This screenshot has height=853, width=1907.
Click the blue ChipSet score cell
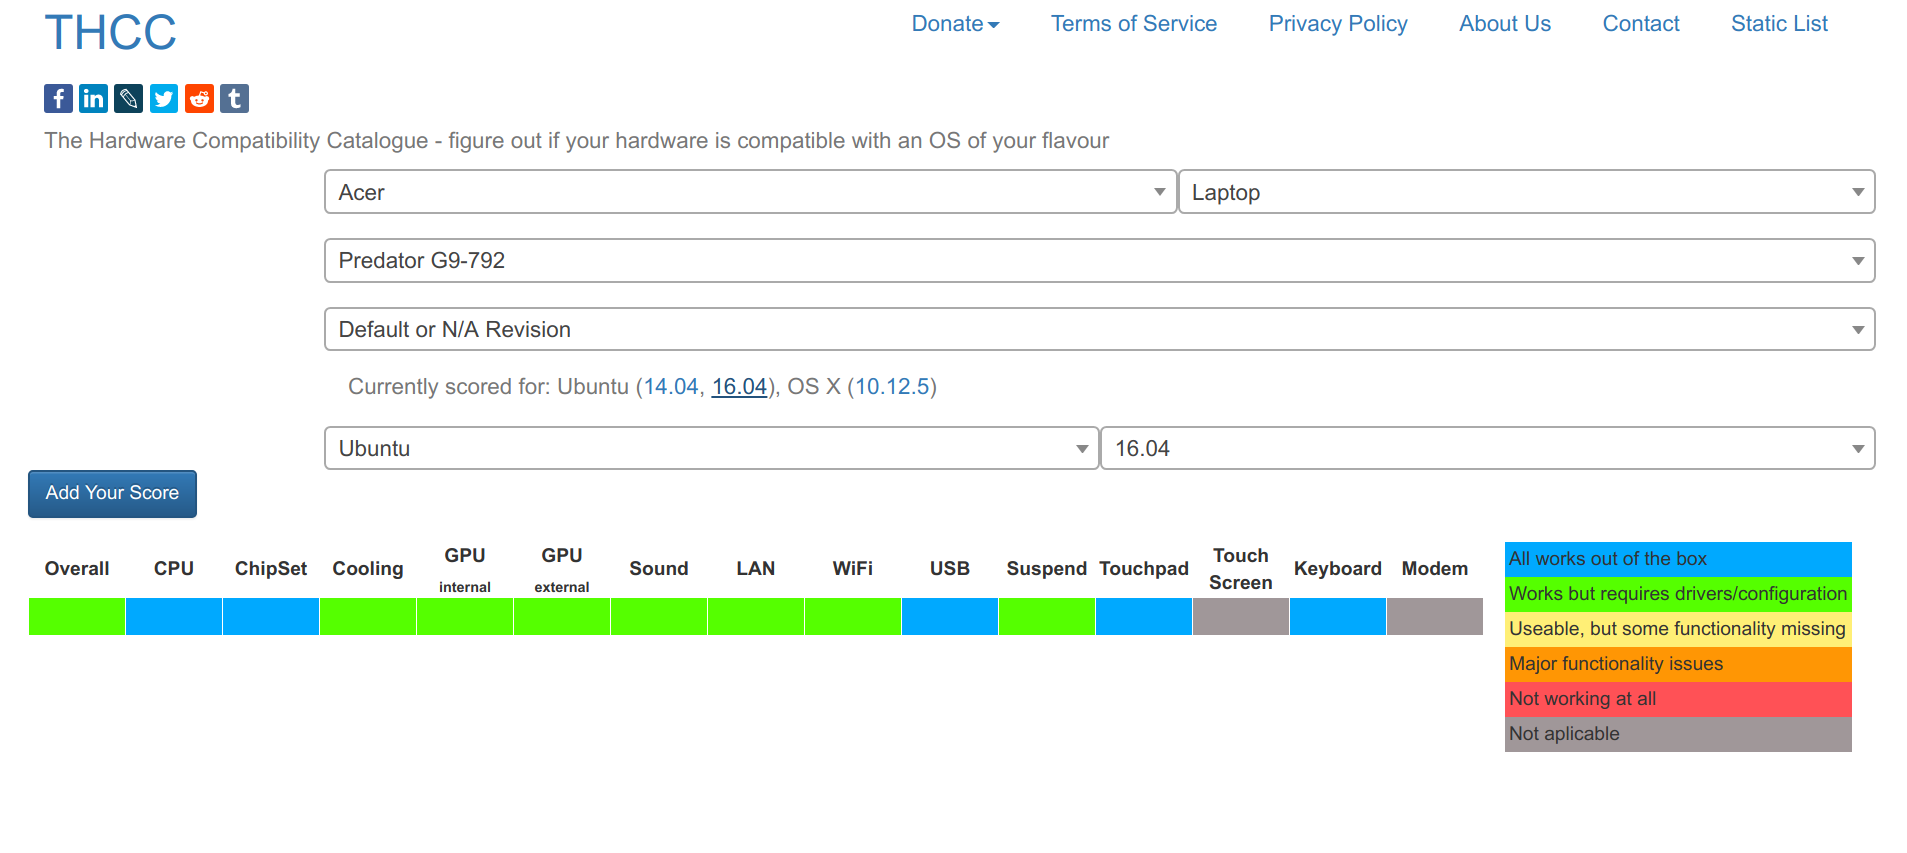271,617
